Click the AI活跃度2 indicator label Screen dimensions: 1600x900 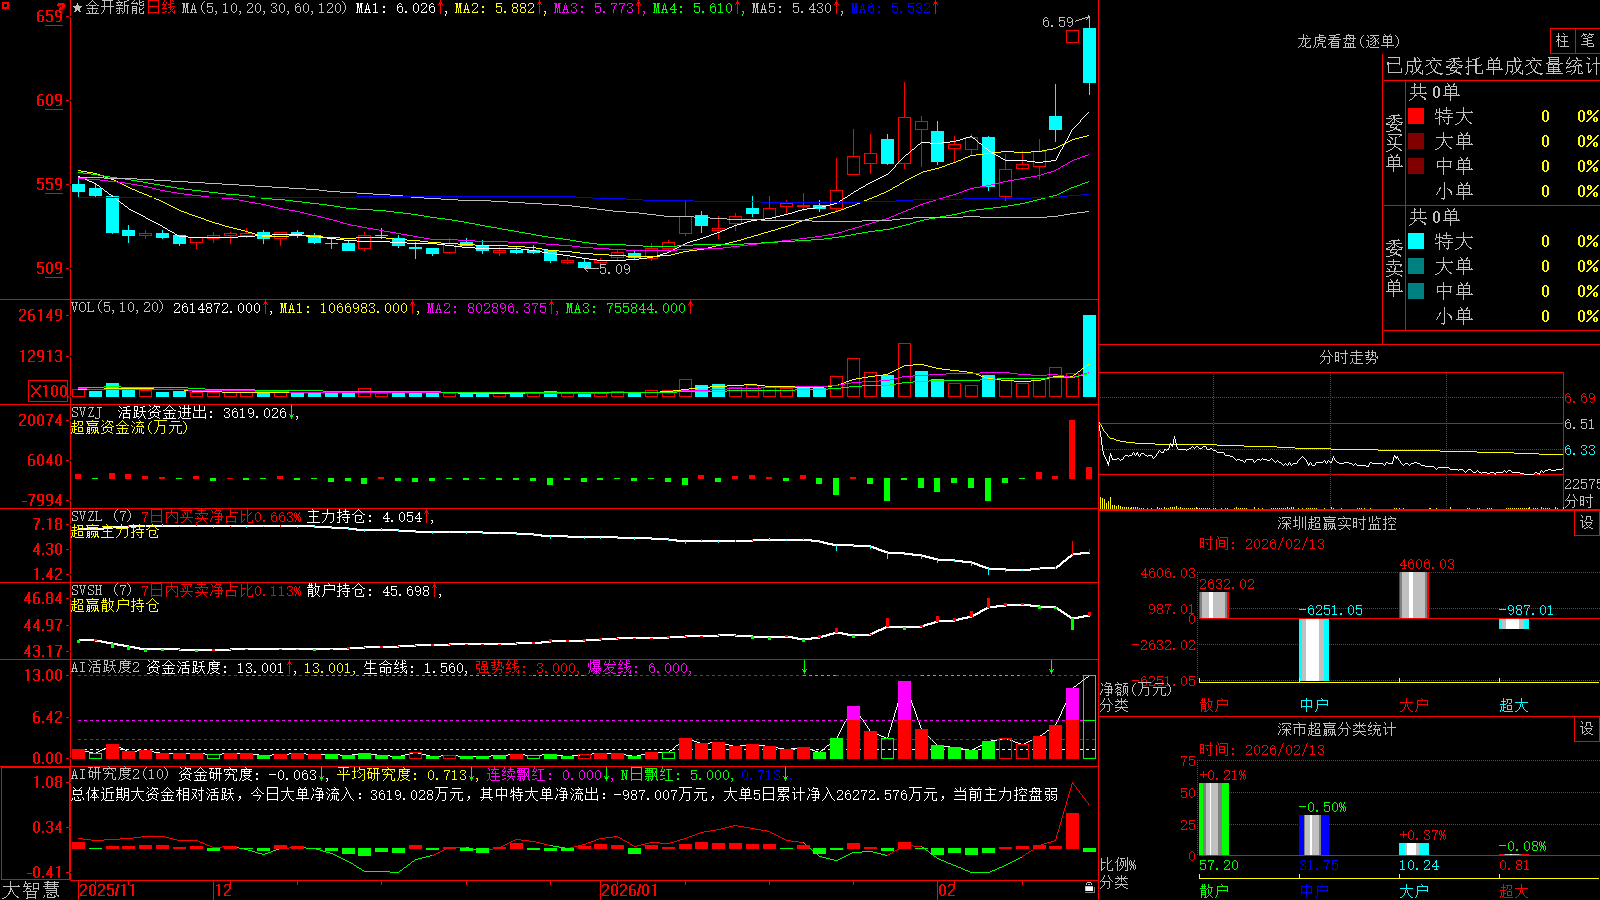(105, 667)
